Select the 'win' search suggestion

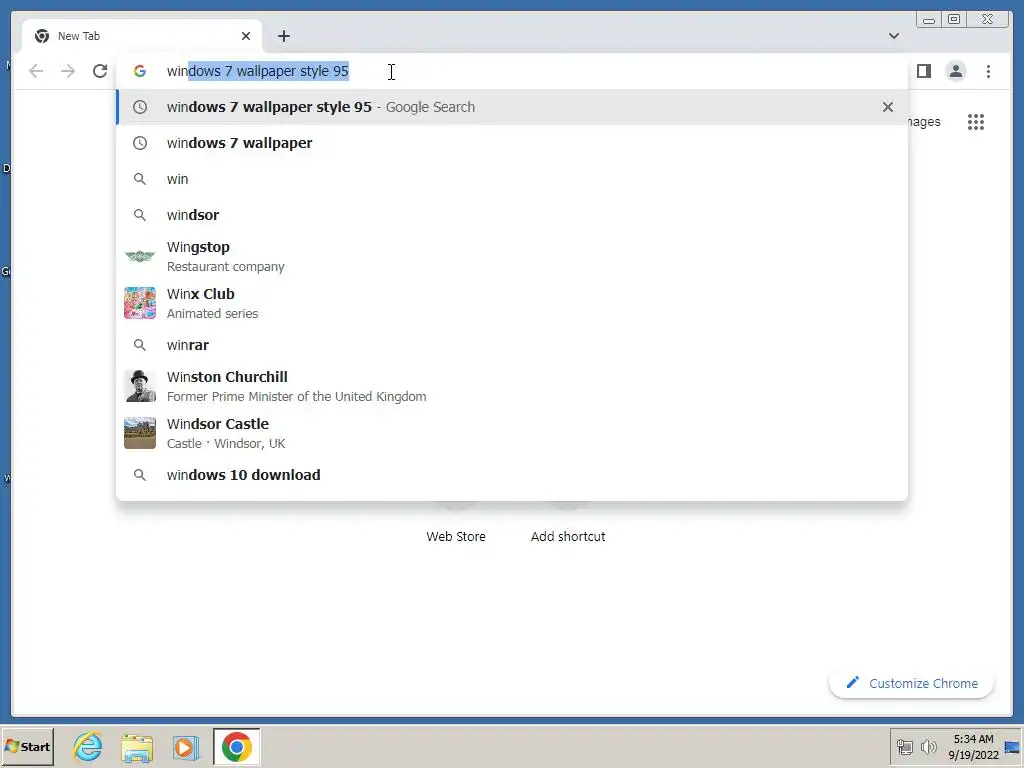pos(511,179)
